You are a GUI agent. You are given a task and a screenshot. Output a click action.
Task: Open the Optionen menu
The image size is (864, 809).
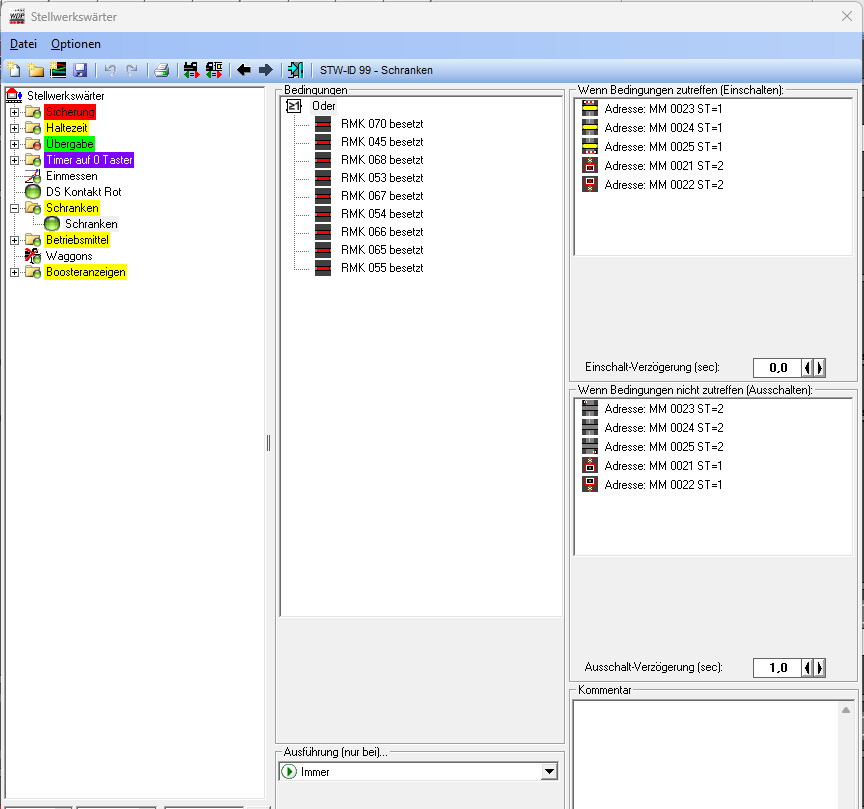(76, 44)
